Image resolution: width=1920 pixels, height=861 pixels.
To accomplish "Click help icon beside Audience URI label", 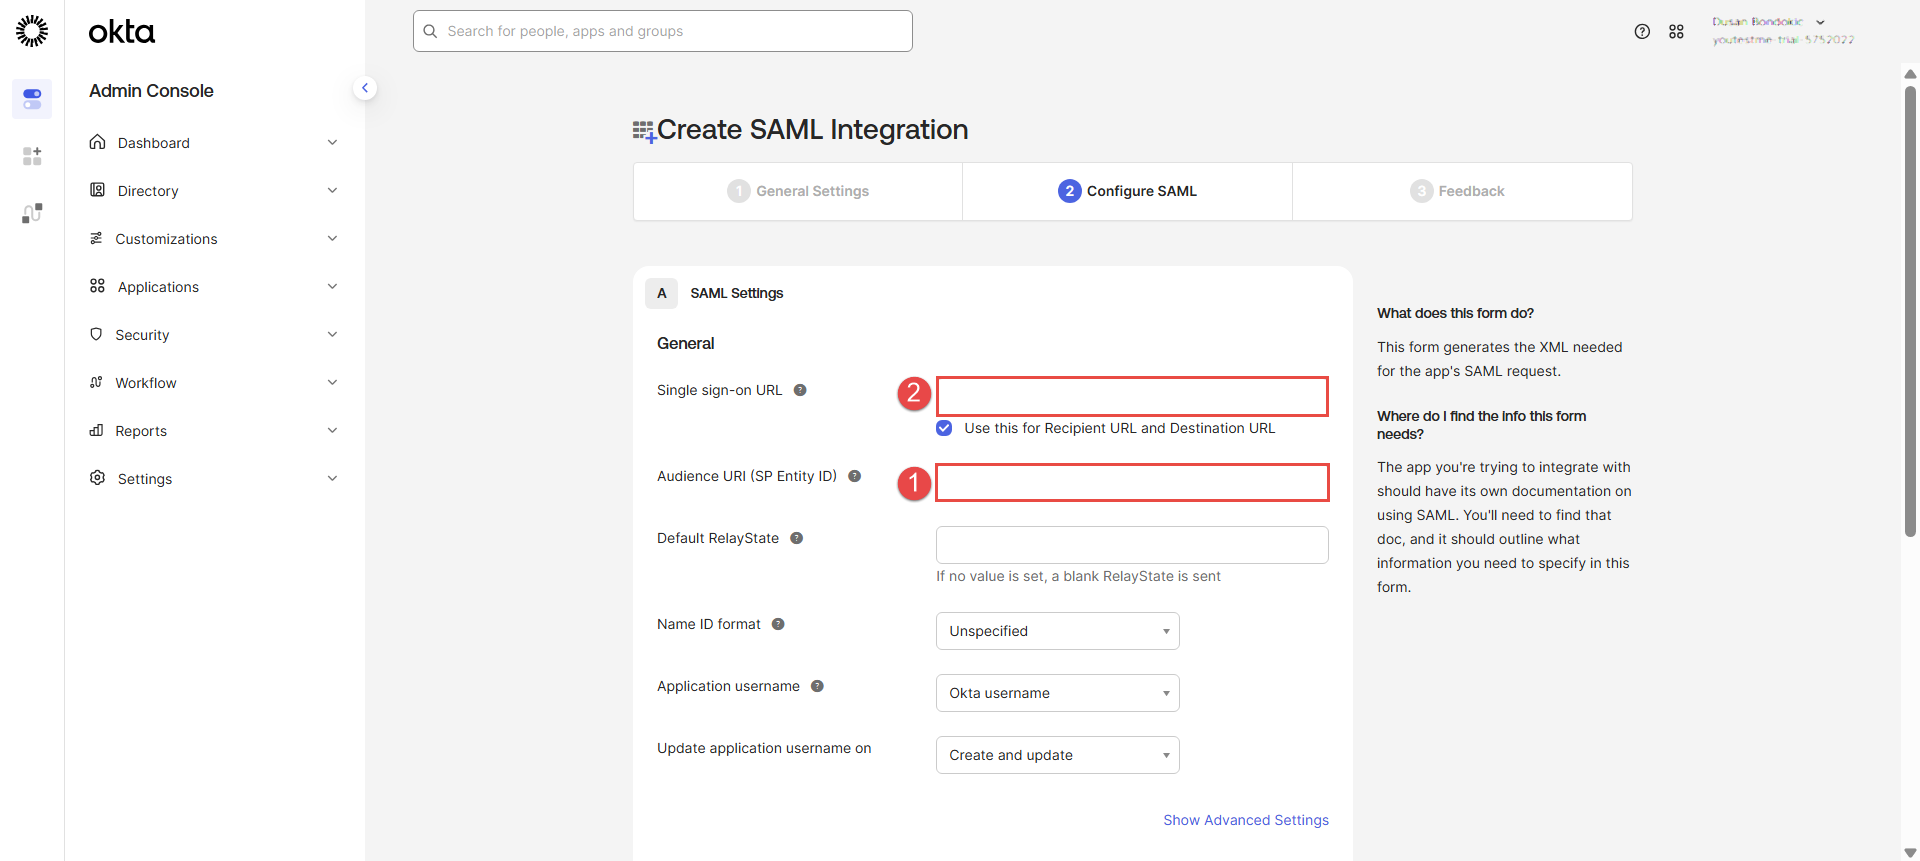I will tap(854, 476).
